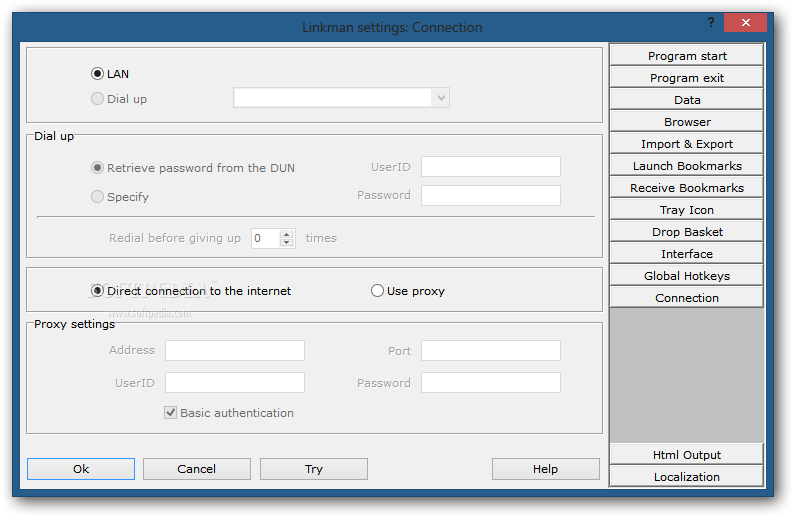Click the Dial up Password field

pos(491,195)
